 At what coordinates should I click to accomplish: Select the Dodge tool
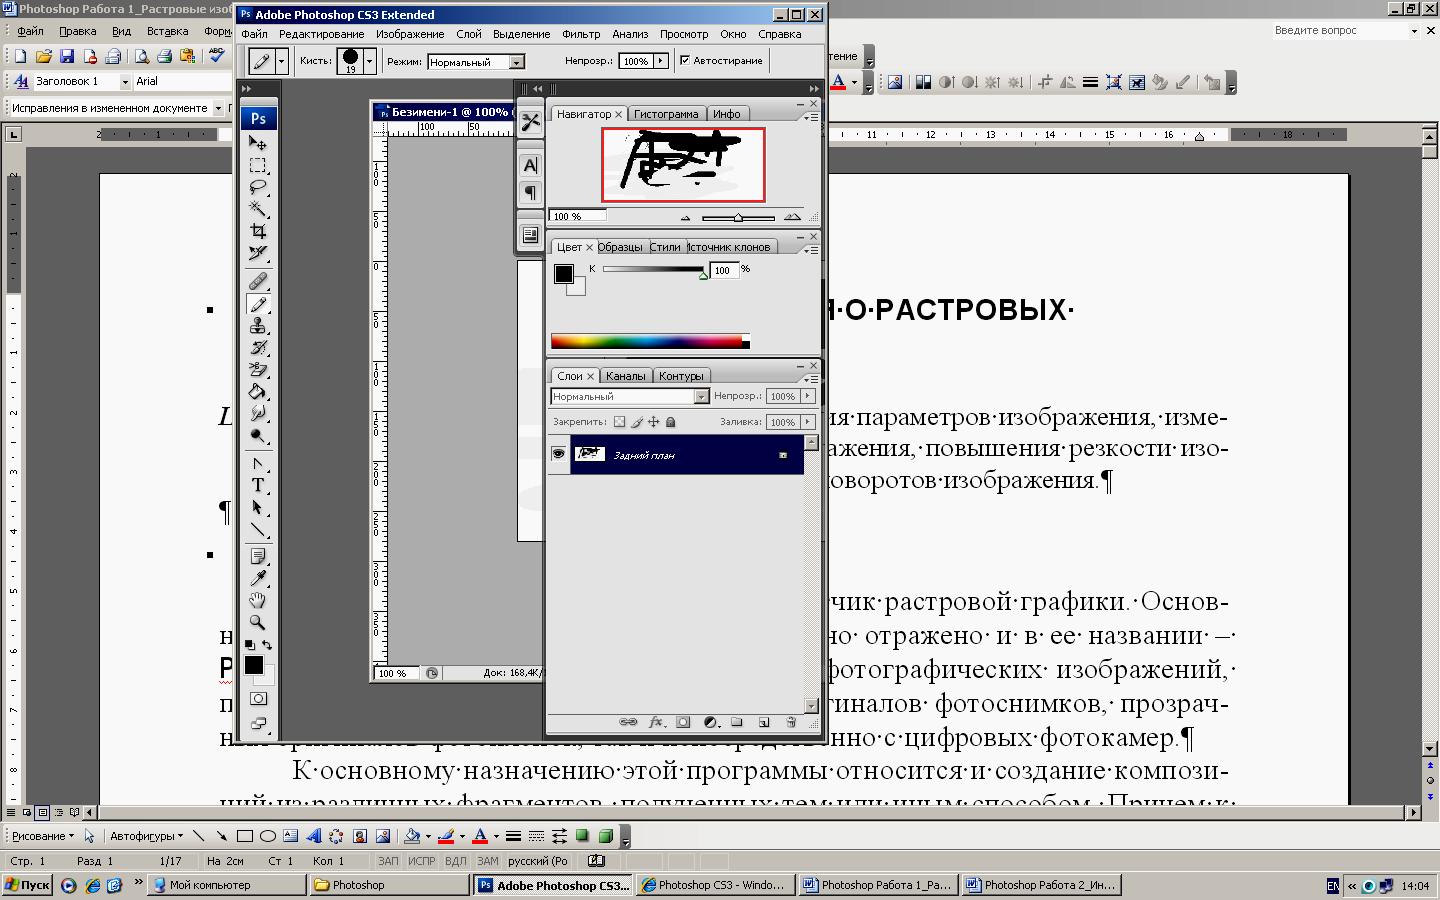click(258, 436)
